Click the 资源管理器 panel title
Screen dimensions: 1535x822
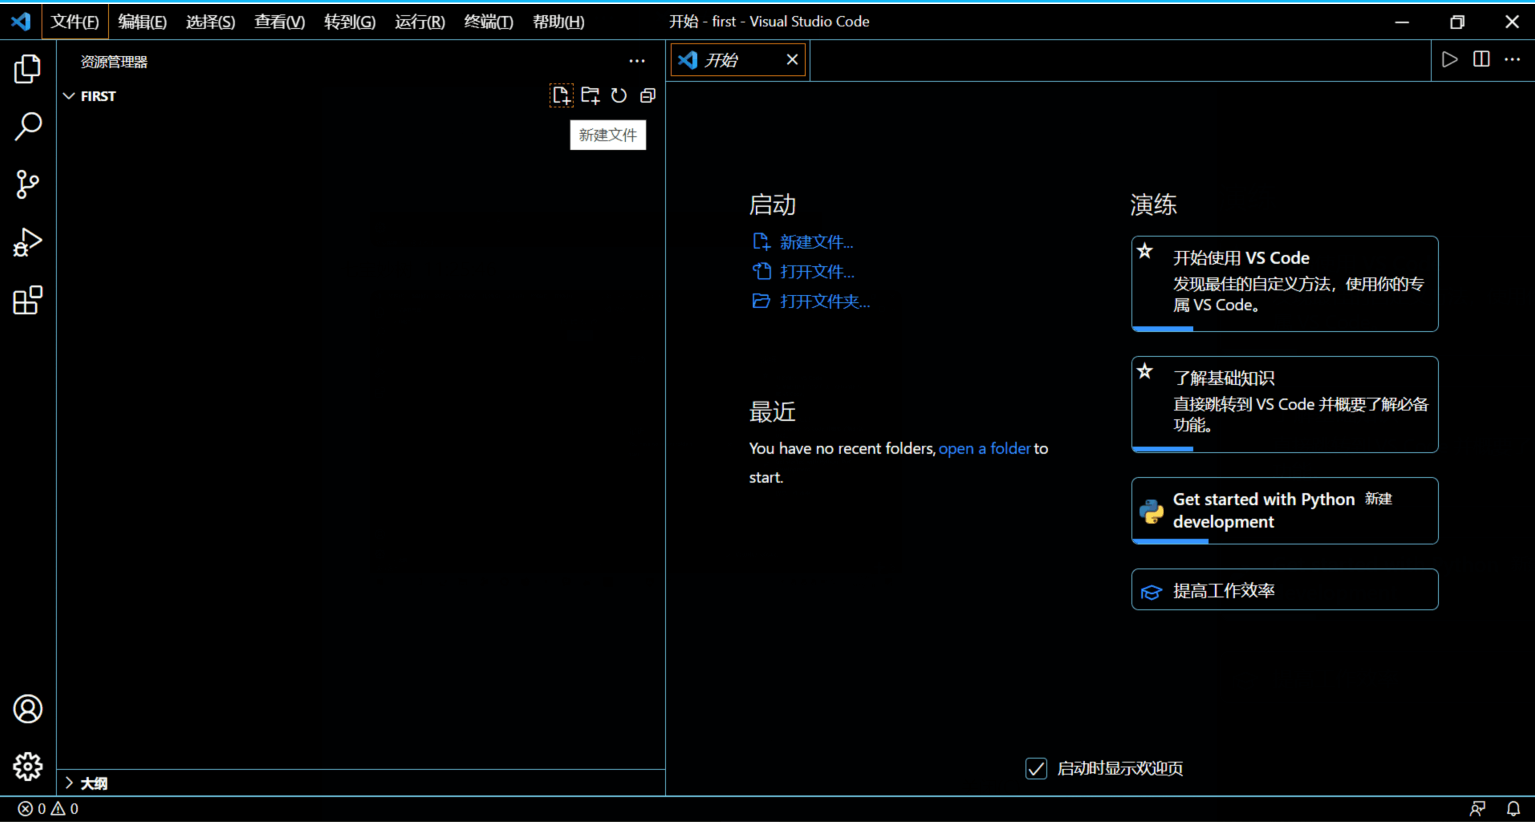point(114,62)
